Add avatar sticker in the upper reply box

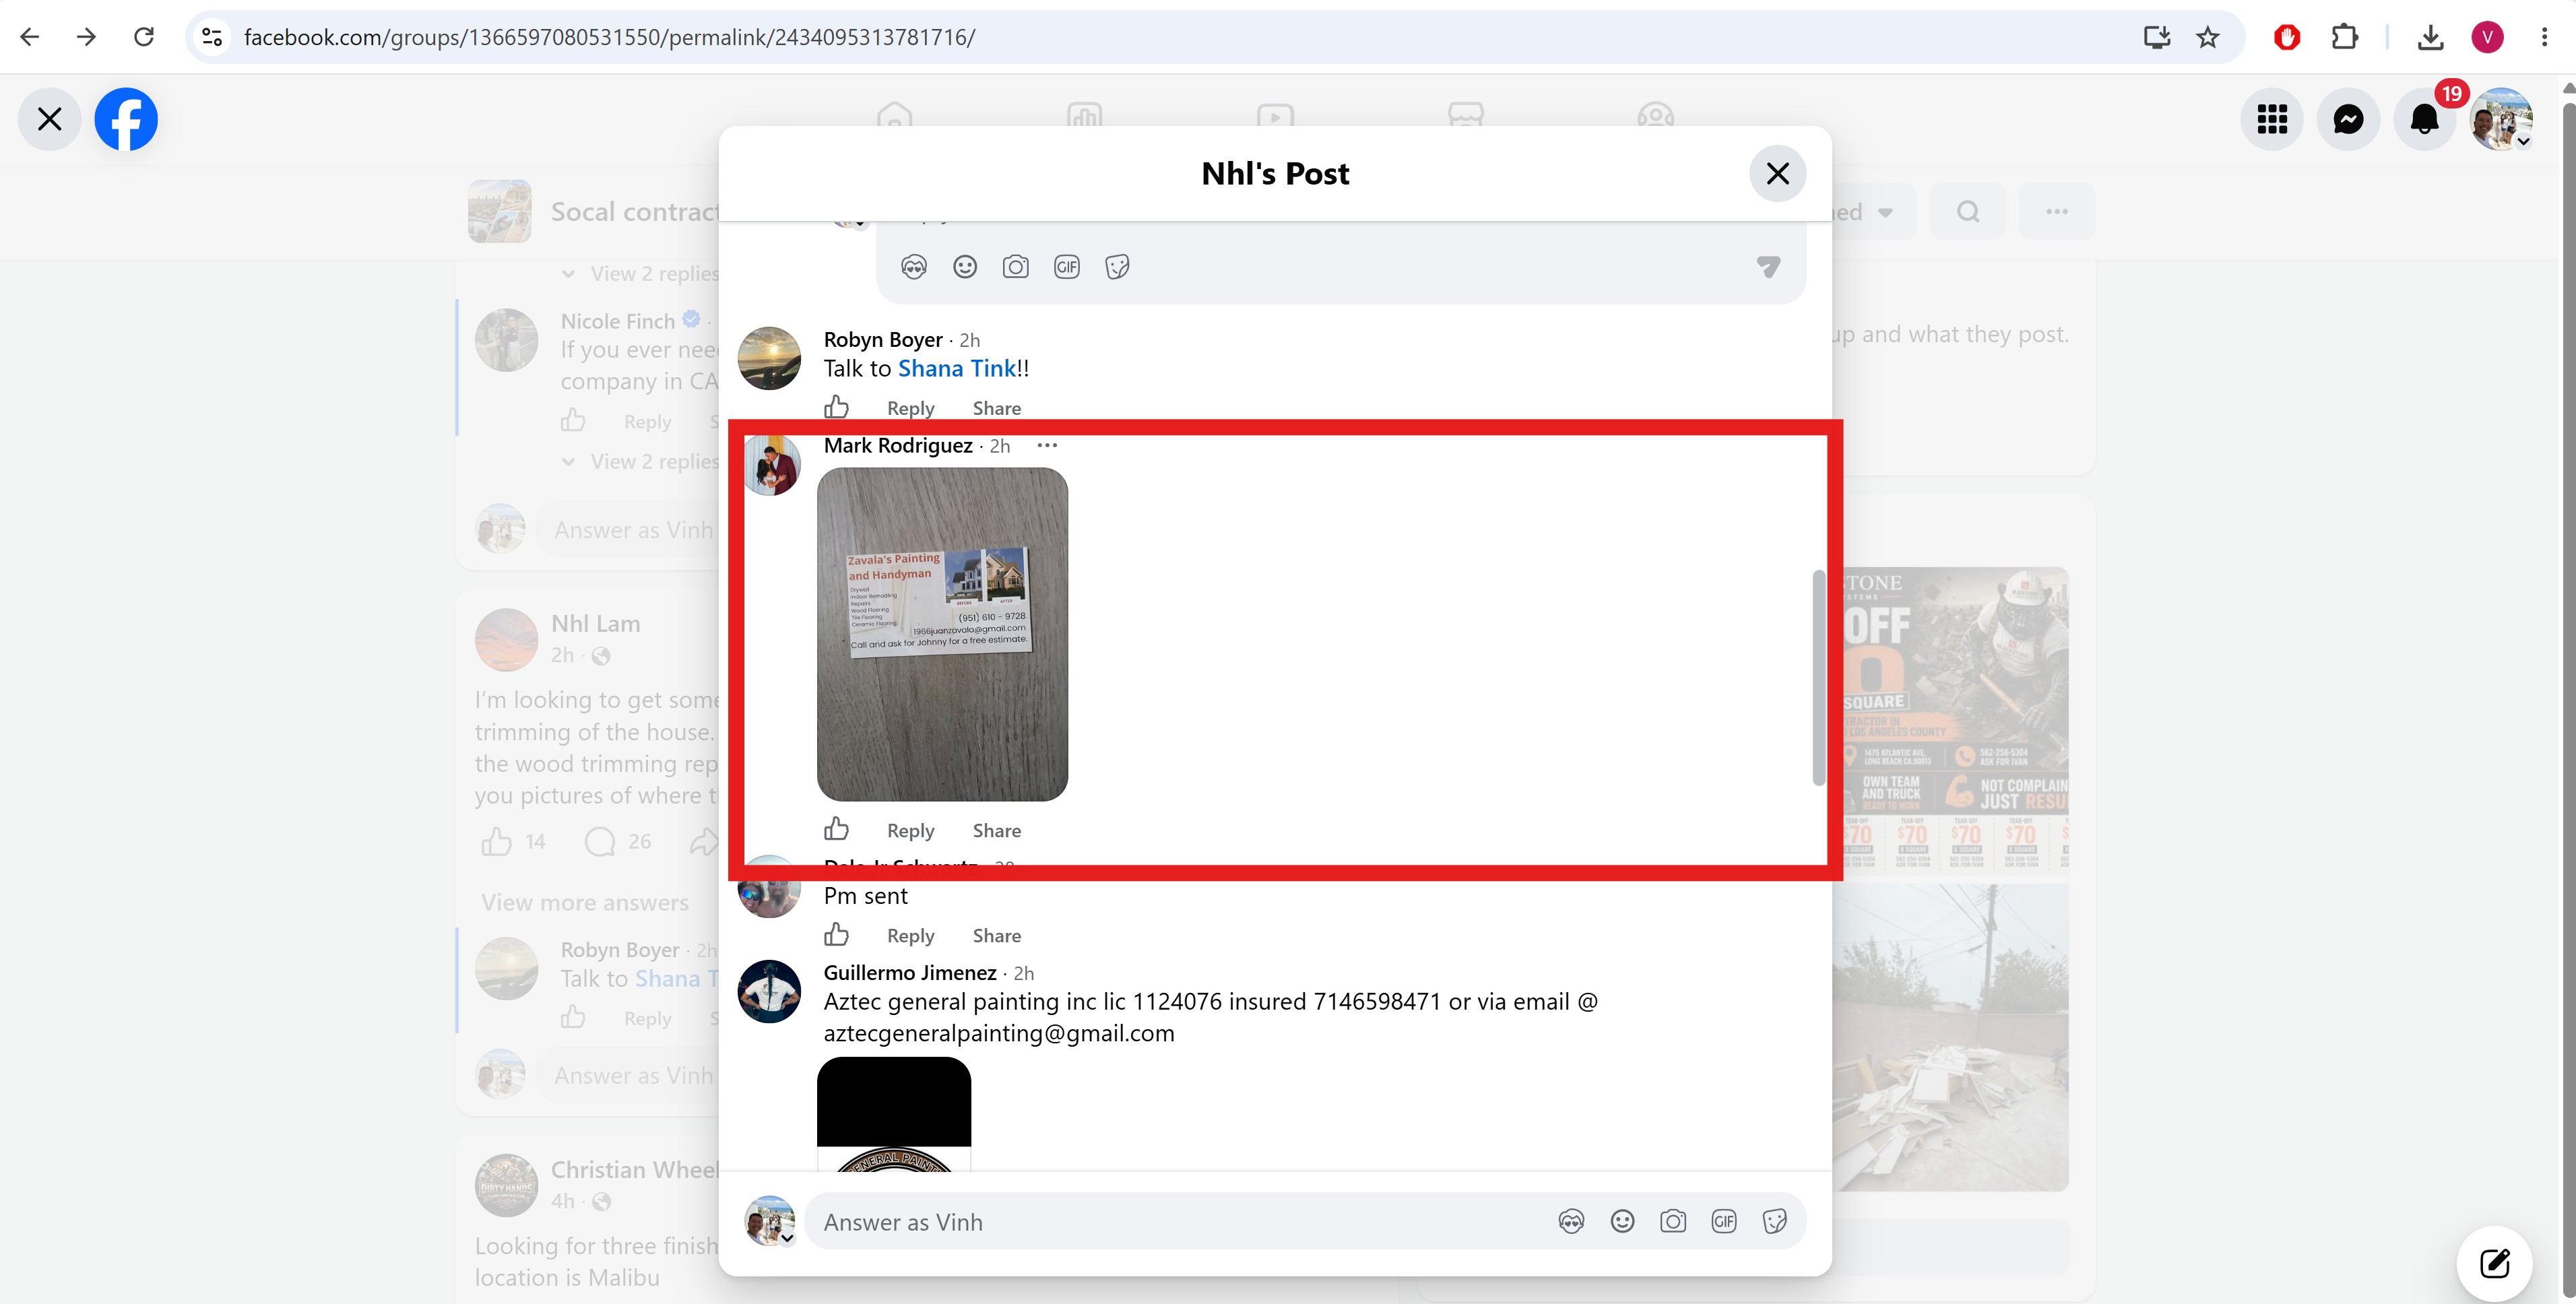[x=913, y=266]
